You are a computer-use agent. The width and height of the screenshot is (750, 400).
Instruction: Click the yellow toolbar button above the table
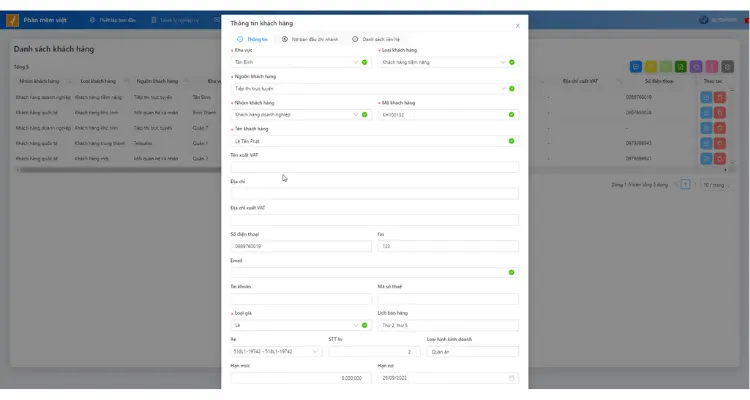tap(651, 67)
